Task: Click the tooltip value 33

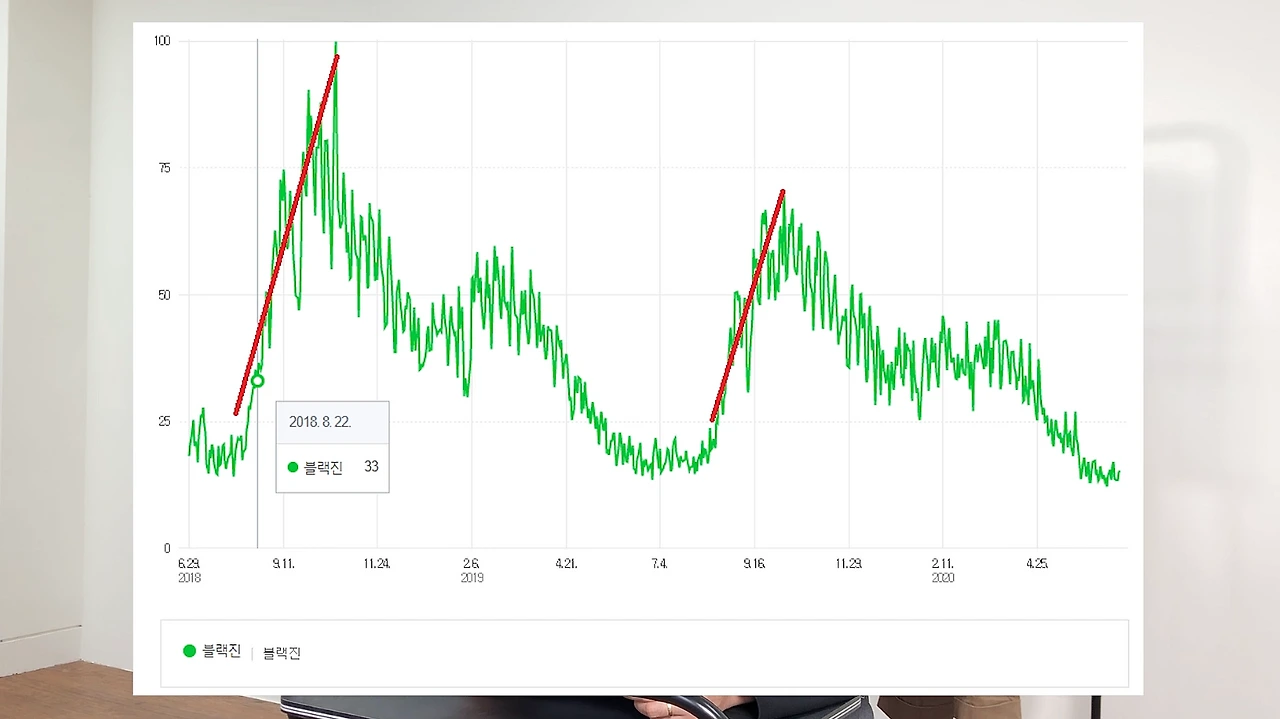Action: [x=371, y=467]
